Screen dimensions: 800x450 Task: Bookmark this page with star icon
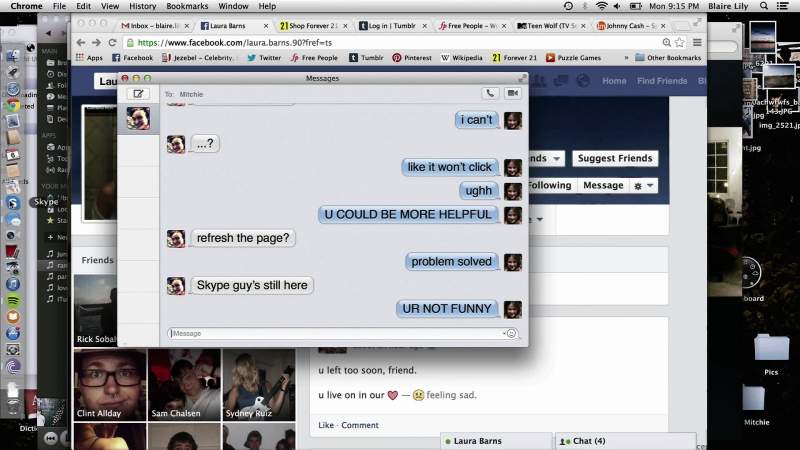pos(680,43)
